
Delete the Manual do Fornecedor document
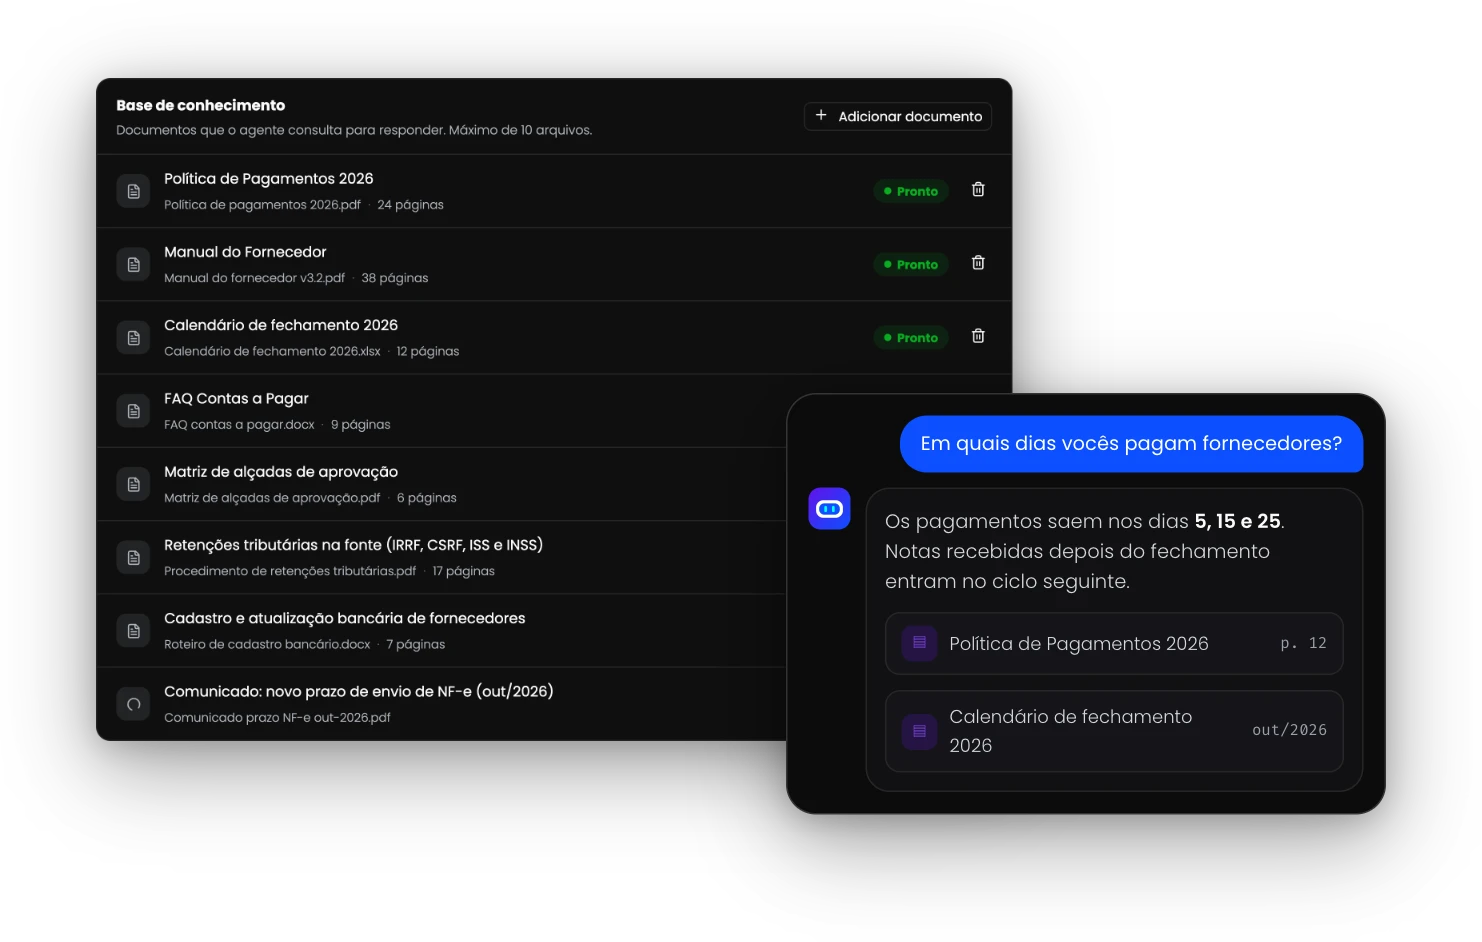click(x=978, y=262)
